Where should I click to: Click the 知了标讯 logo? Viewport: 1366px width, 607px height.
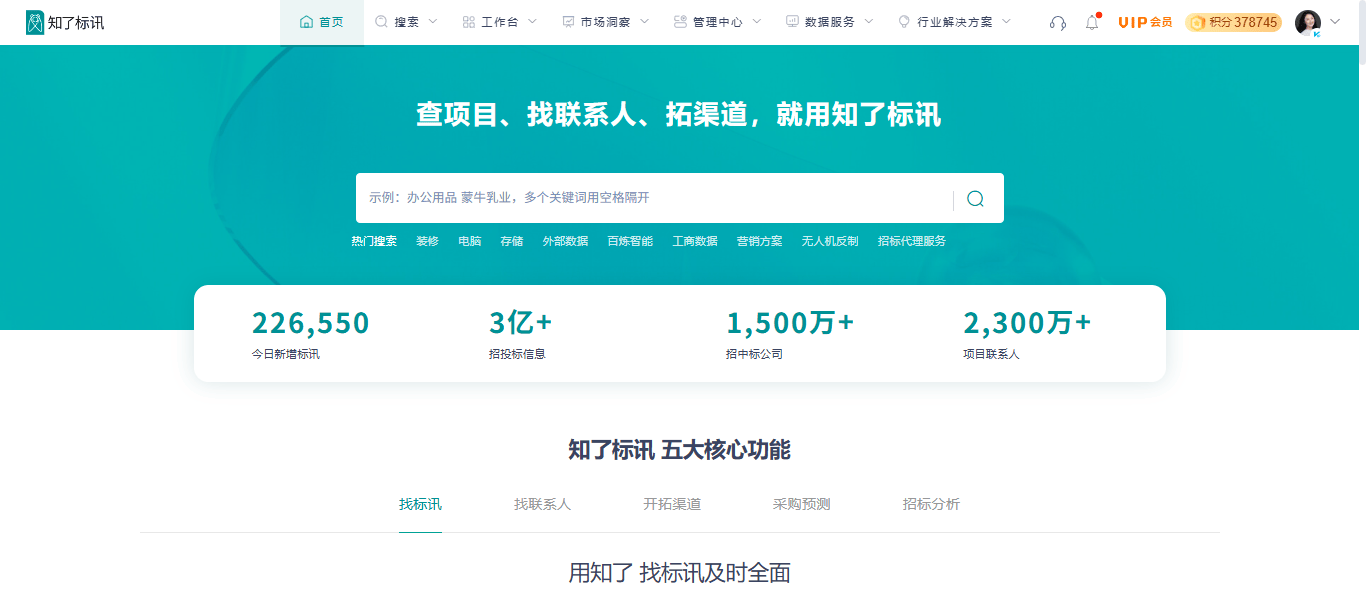[65, 22]
